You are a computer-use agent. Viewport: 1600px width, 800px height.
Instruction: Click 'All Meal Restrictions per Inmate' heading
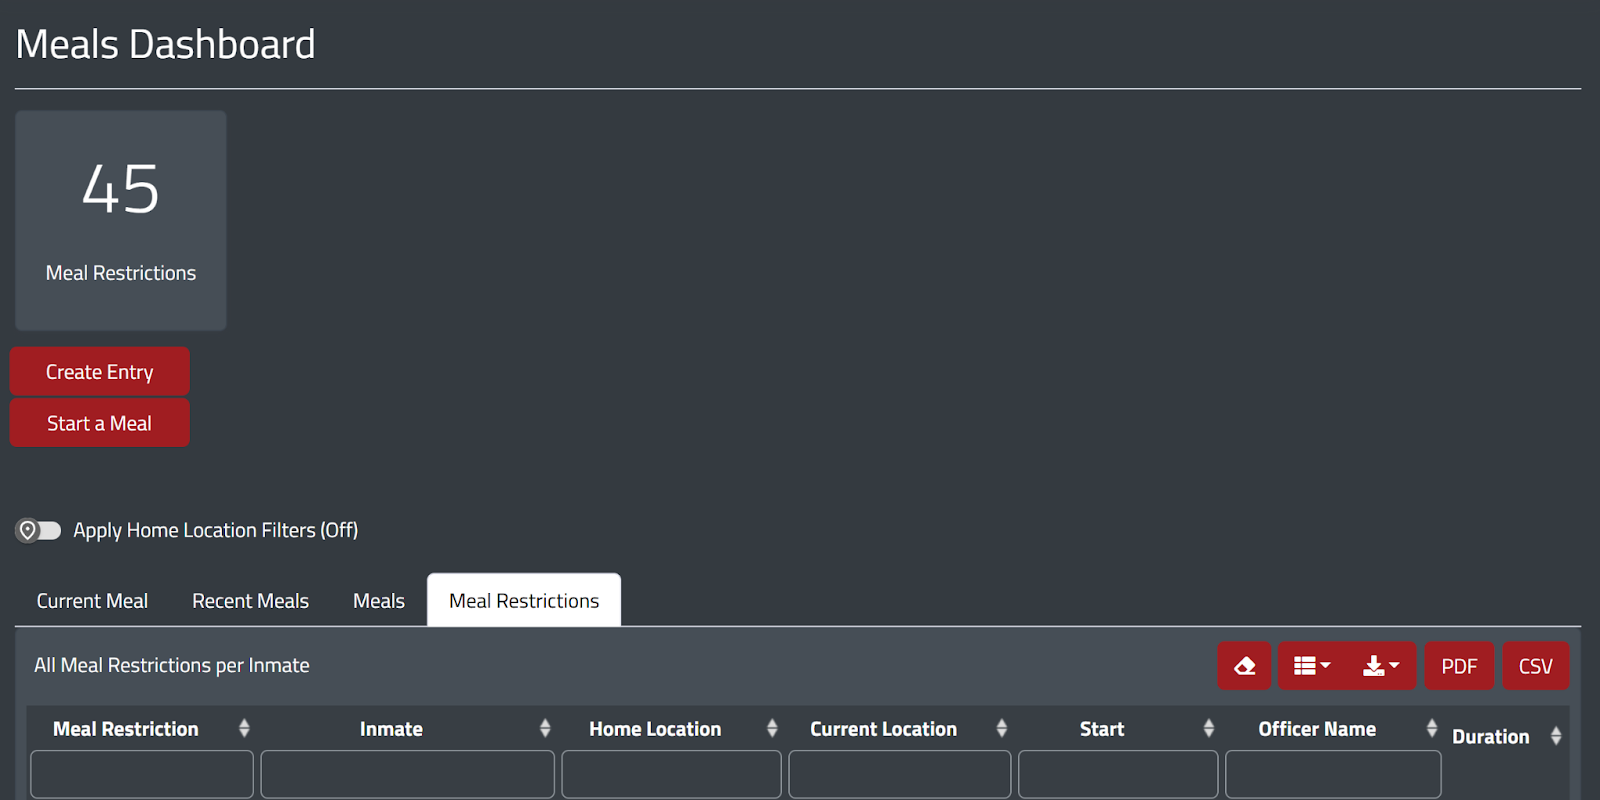(172, 665)
